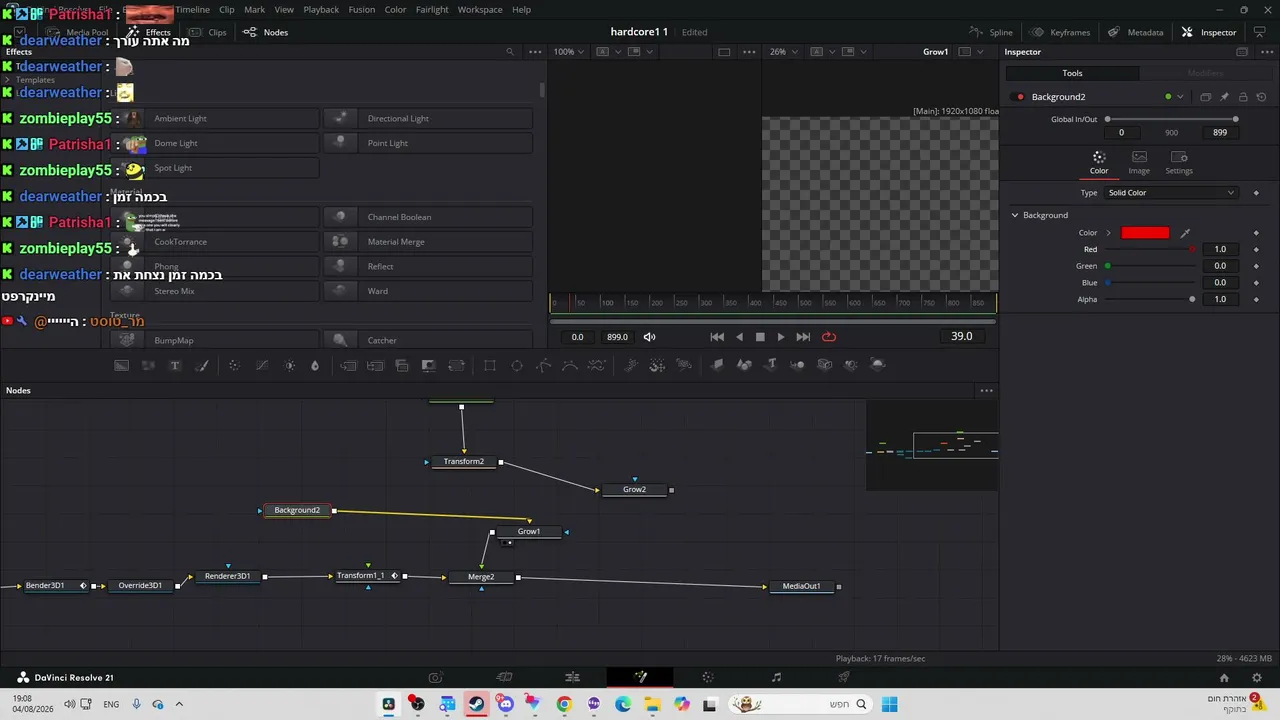Toggle the Keyframes panel
Viewport: 1280px width, 720px height.
click(1061, 32)
